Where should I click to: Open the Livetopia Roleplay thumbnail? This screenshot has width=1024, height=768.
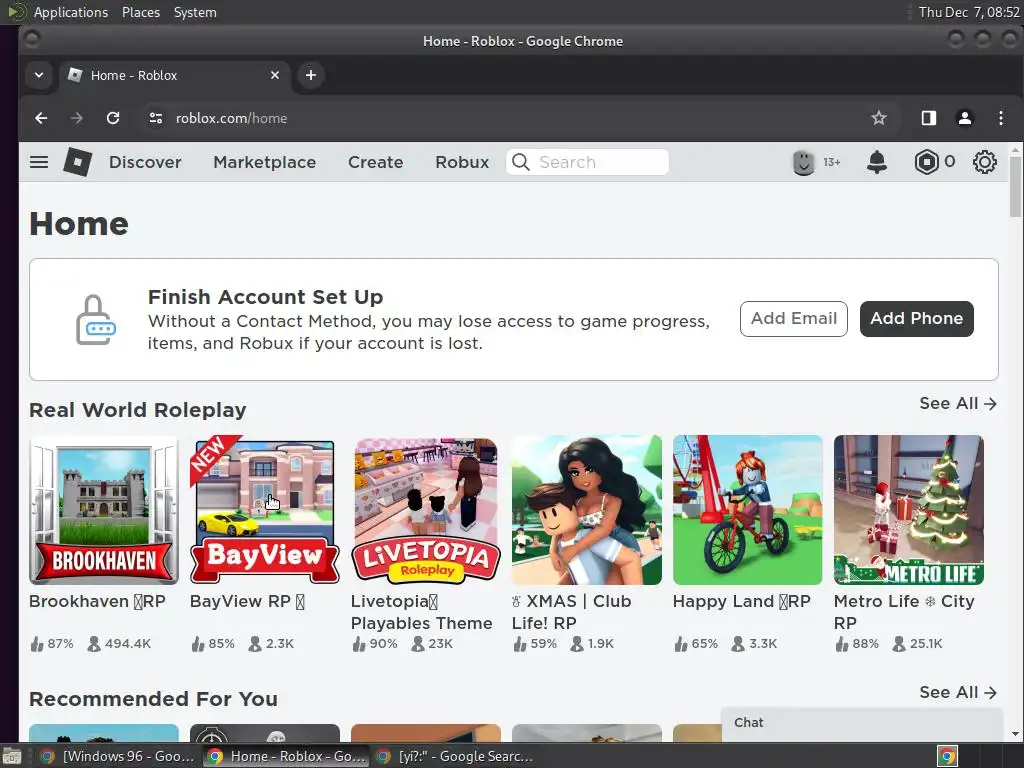coord(426,510)
